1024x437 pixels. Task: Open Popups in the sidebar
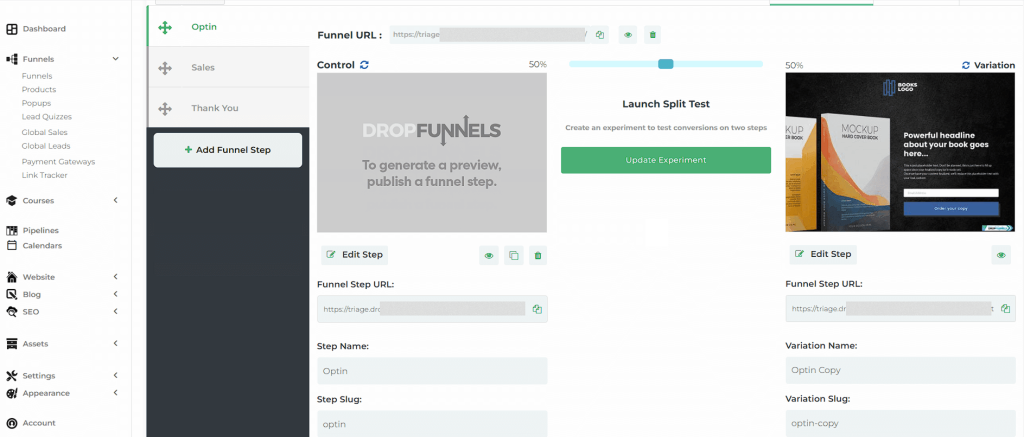click(x=36, y=103)
